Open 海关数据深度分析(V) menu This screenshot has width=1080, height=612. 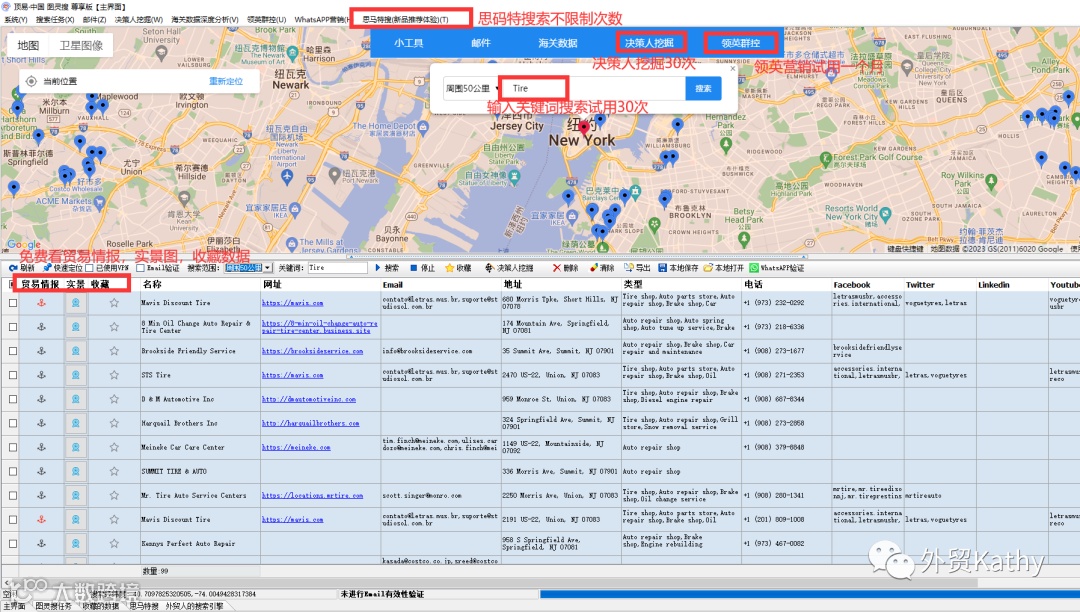coord(205,19)
